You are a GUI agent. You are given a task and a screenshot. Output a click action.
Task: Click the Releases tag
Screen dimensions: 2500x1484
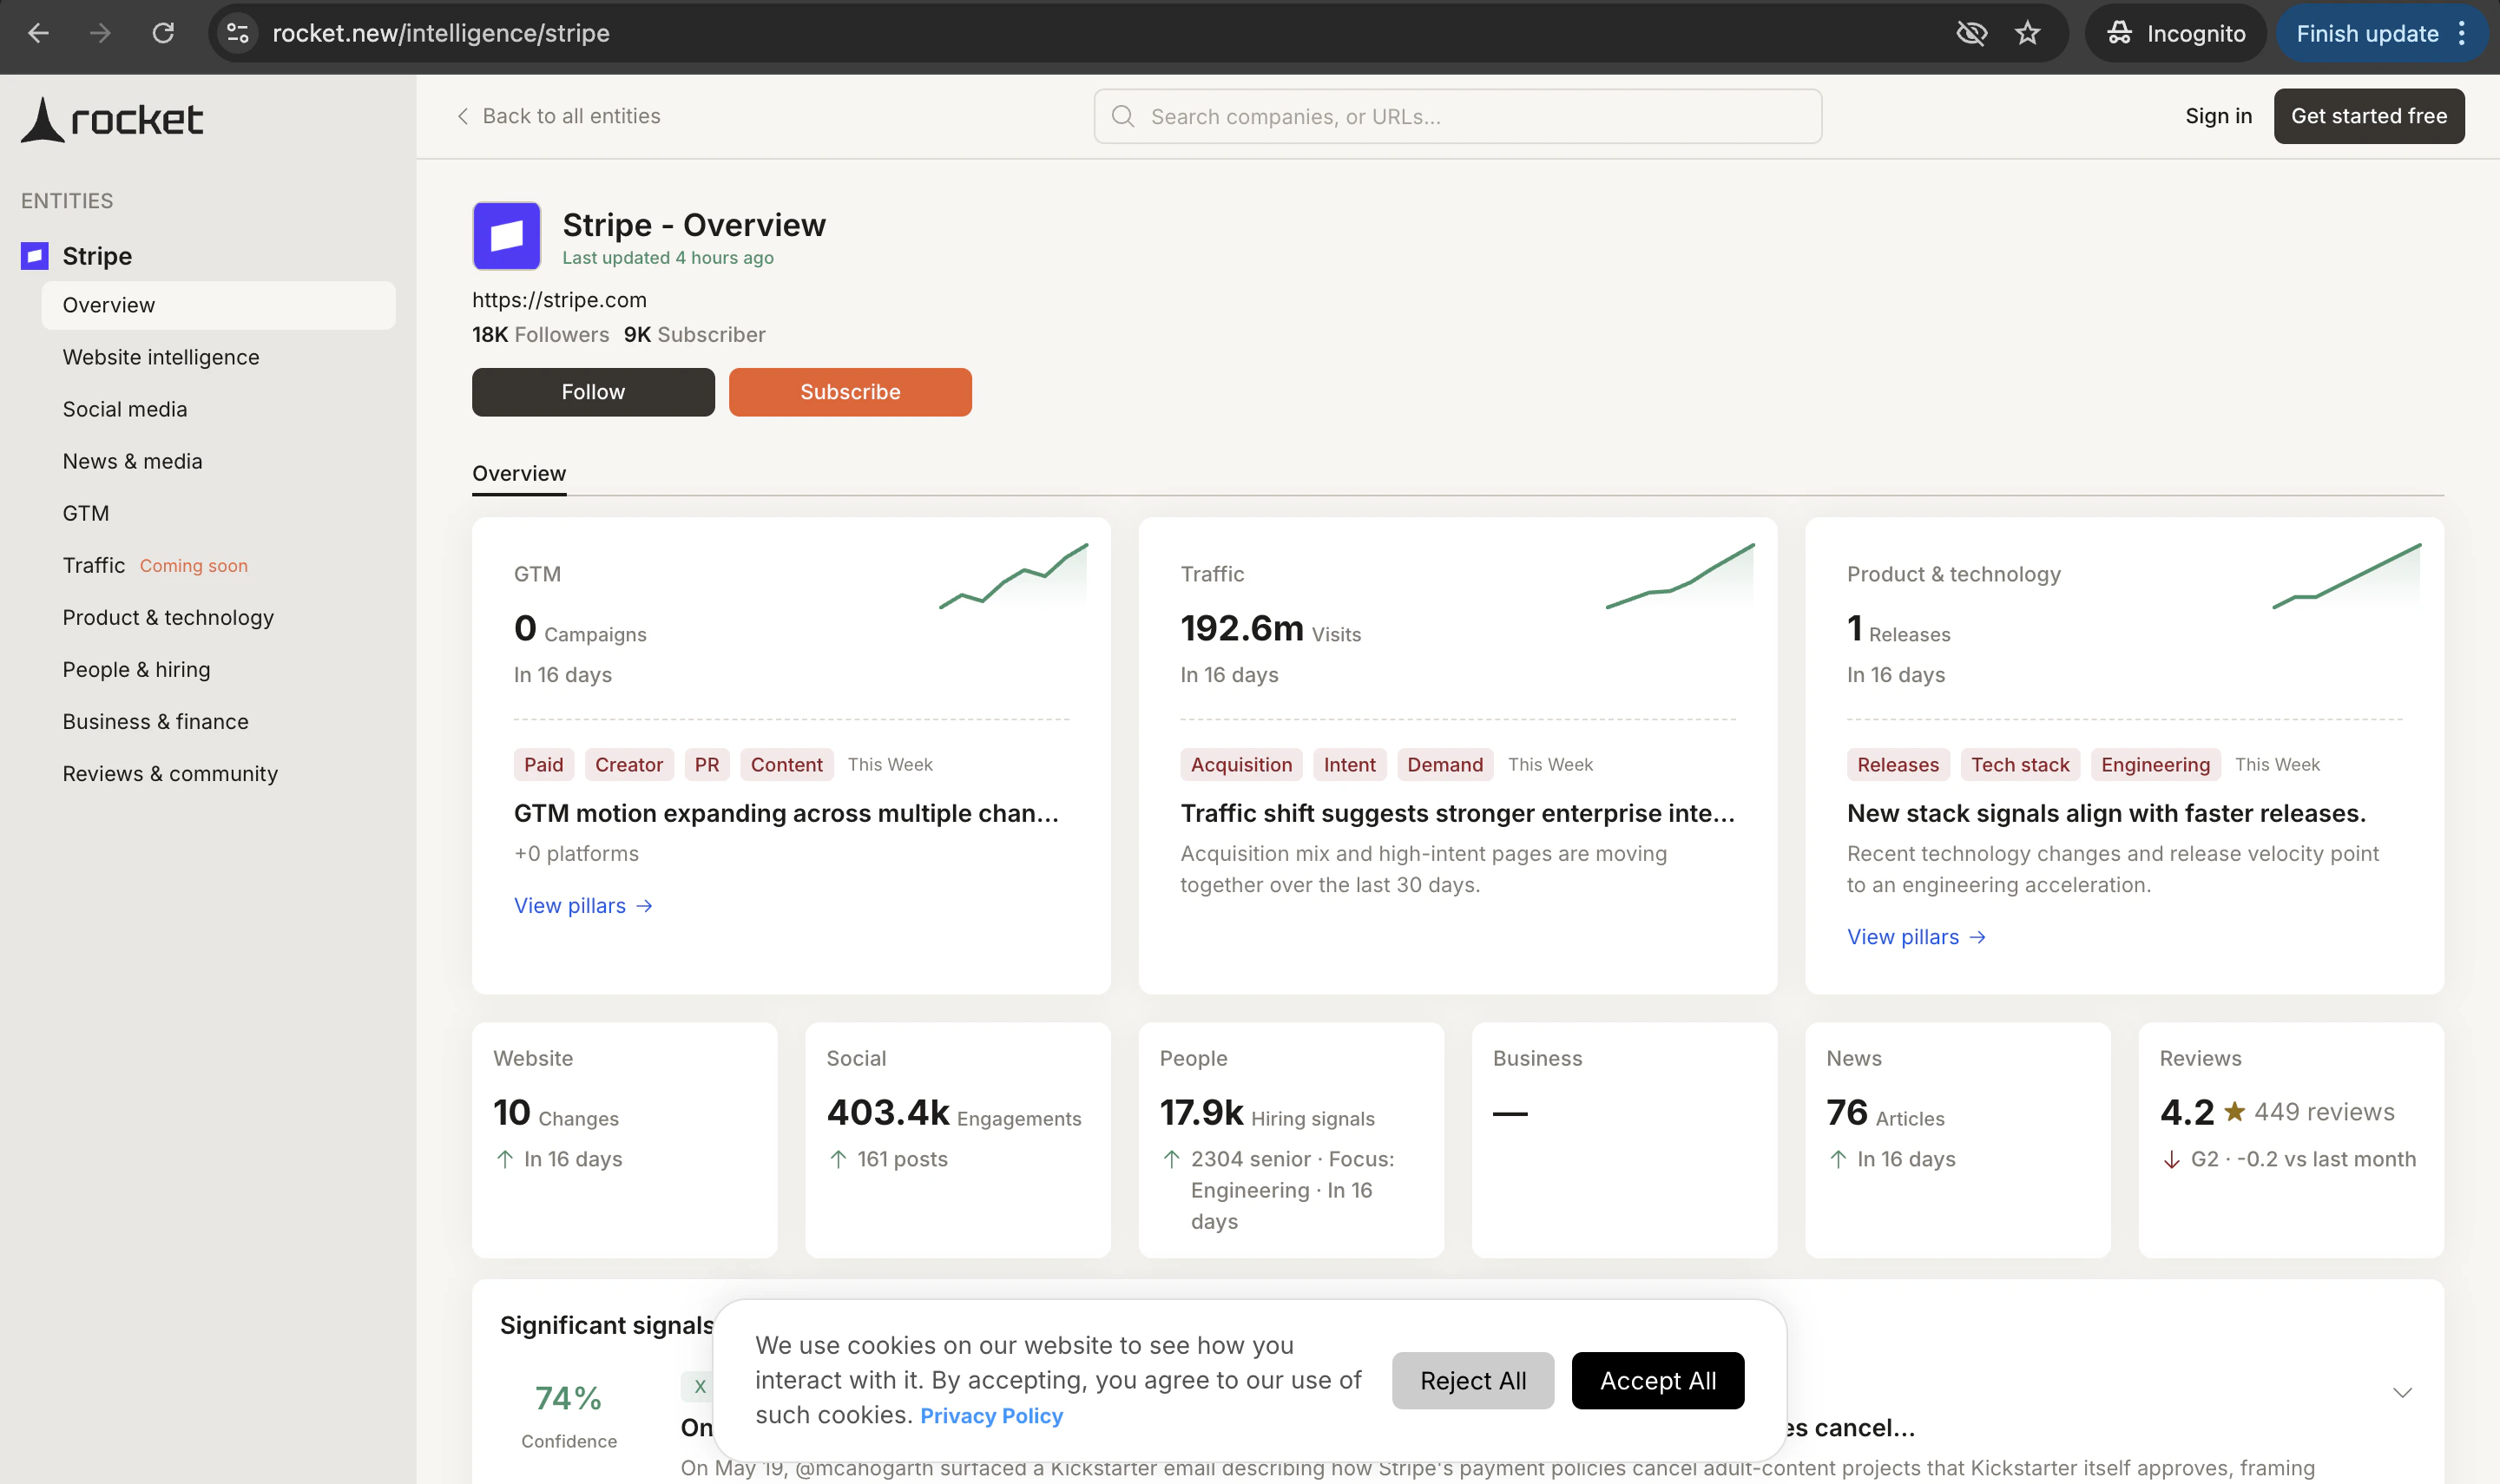pyautogui.click(x=1898, y=764)
